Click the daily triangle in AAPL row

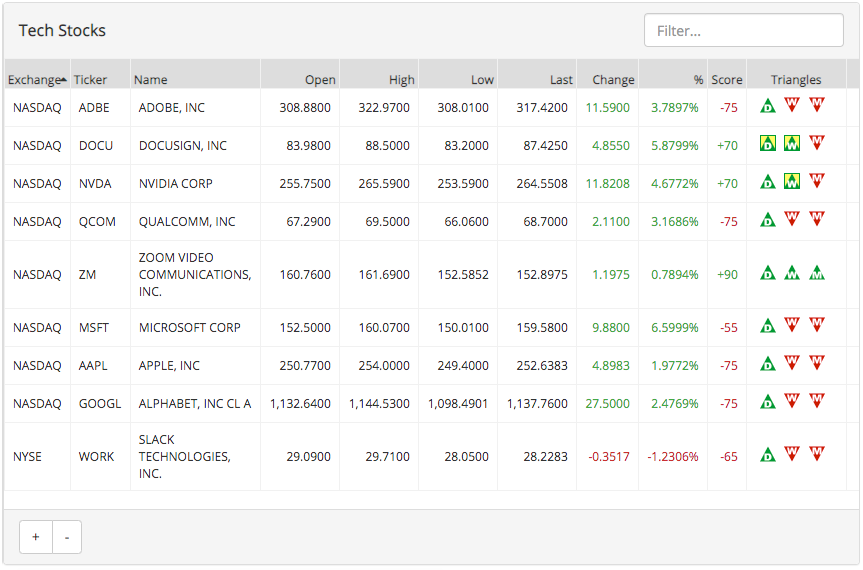tap(767, 364)
